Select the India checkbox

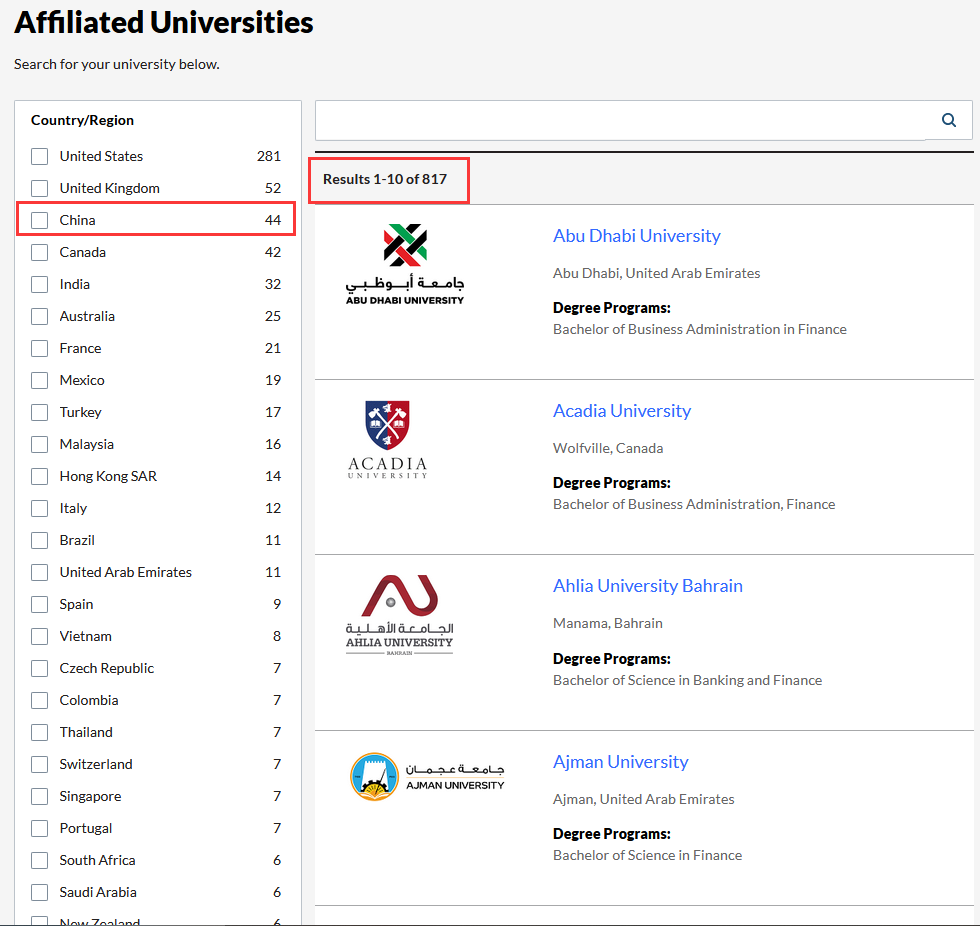pyautogui.click(x=39, y=284)
